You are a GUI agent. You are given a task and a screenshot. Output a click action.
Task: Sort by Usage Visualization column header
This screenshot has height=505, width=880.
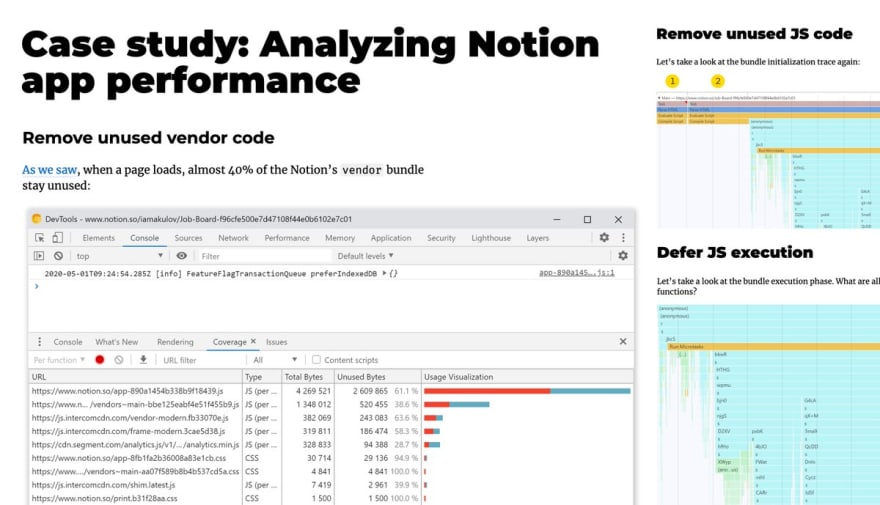[x=527, y=377]
